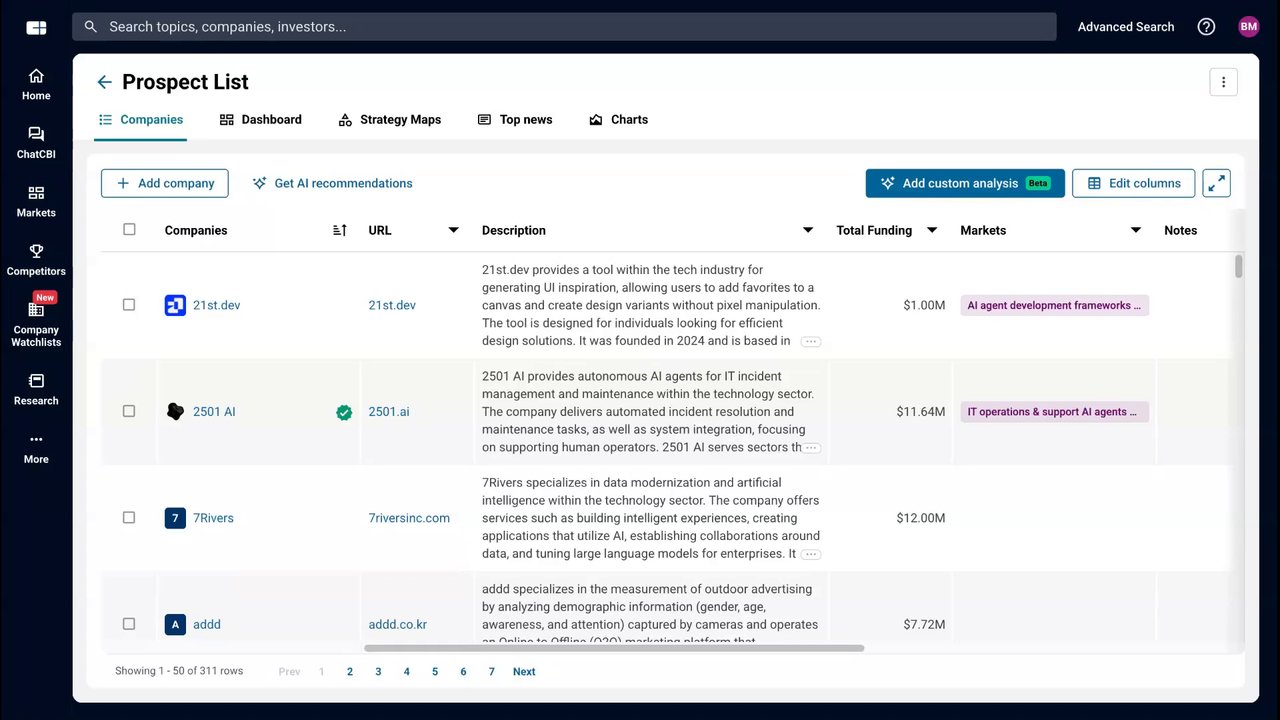Image resolution: width=1280 pixels, height=720 pixels.
Task: Open the Edit columns button
Action: 1134,183
